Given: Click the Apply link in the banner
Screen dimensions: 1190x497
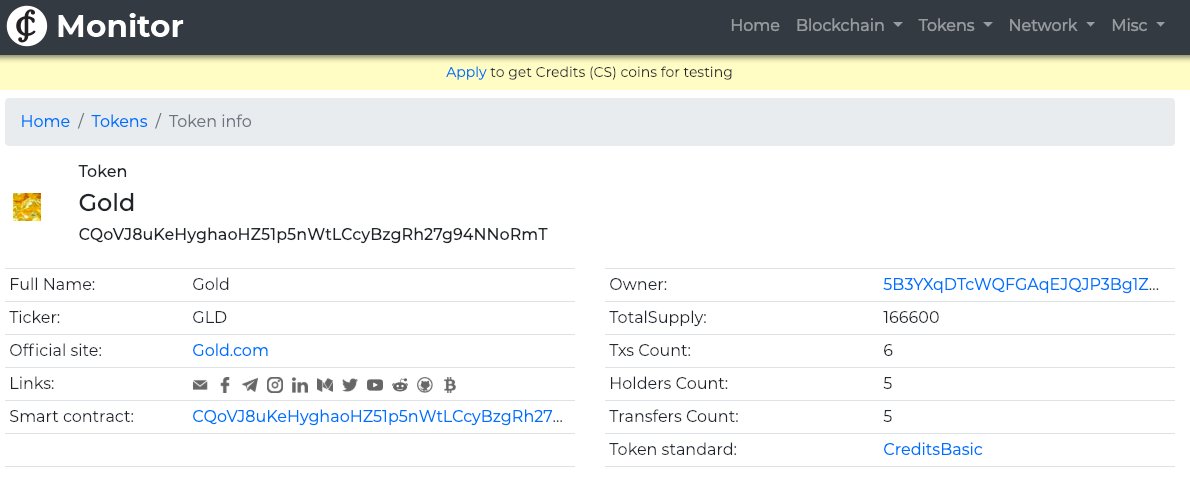Looking at the screenshot, I should pos(466,72).
